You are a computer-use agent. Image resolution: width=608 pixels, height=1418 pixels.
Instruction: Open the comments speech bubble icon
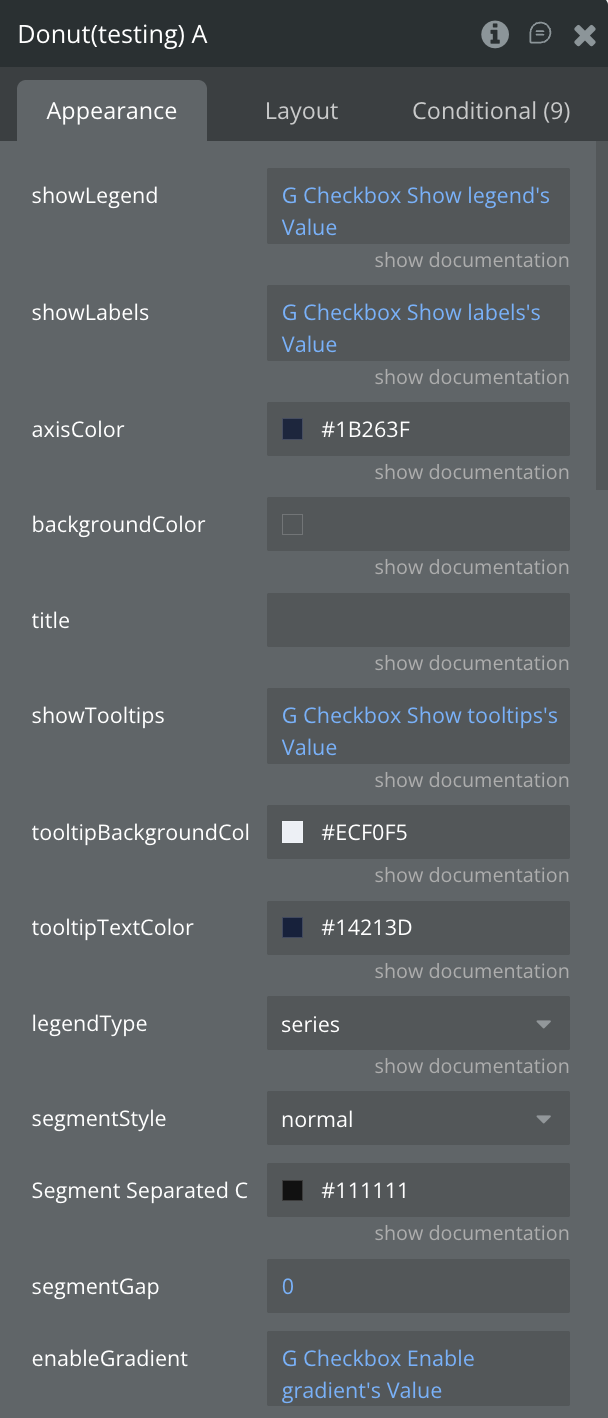pos(540,35)
